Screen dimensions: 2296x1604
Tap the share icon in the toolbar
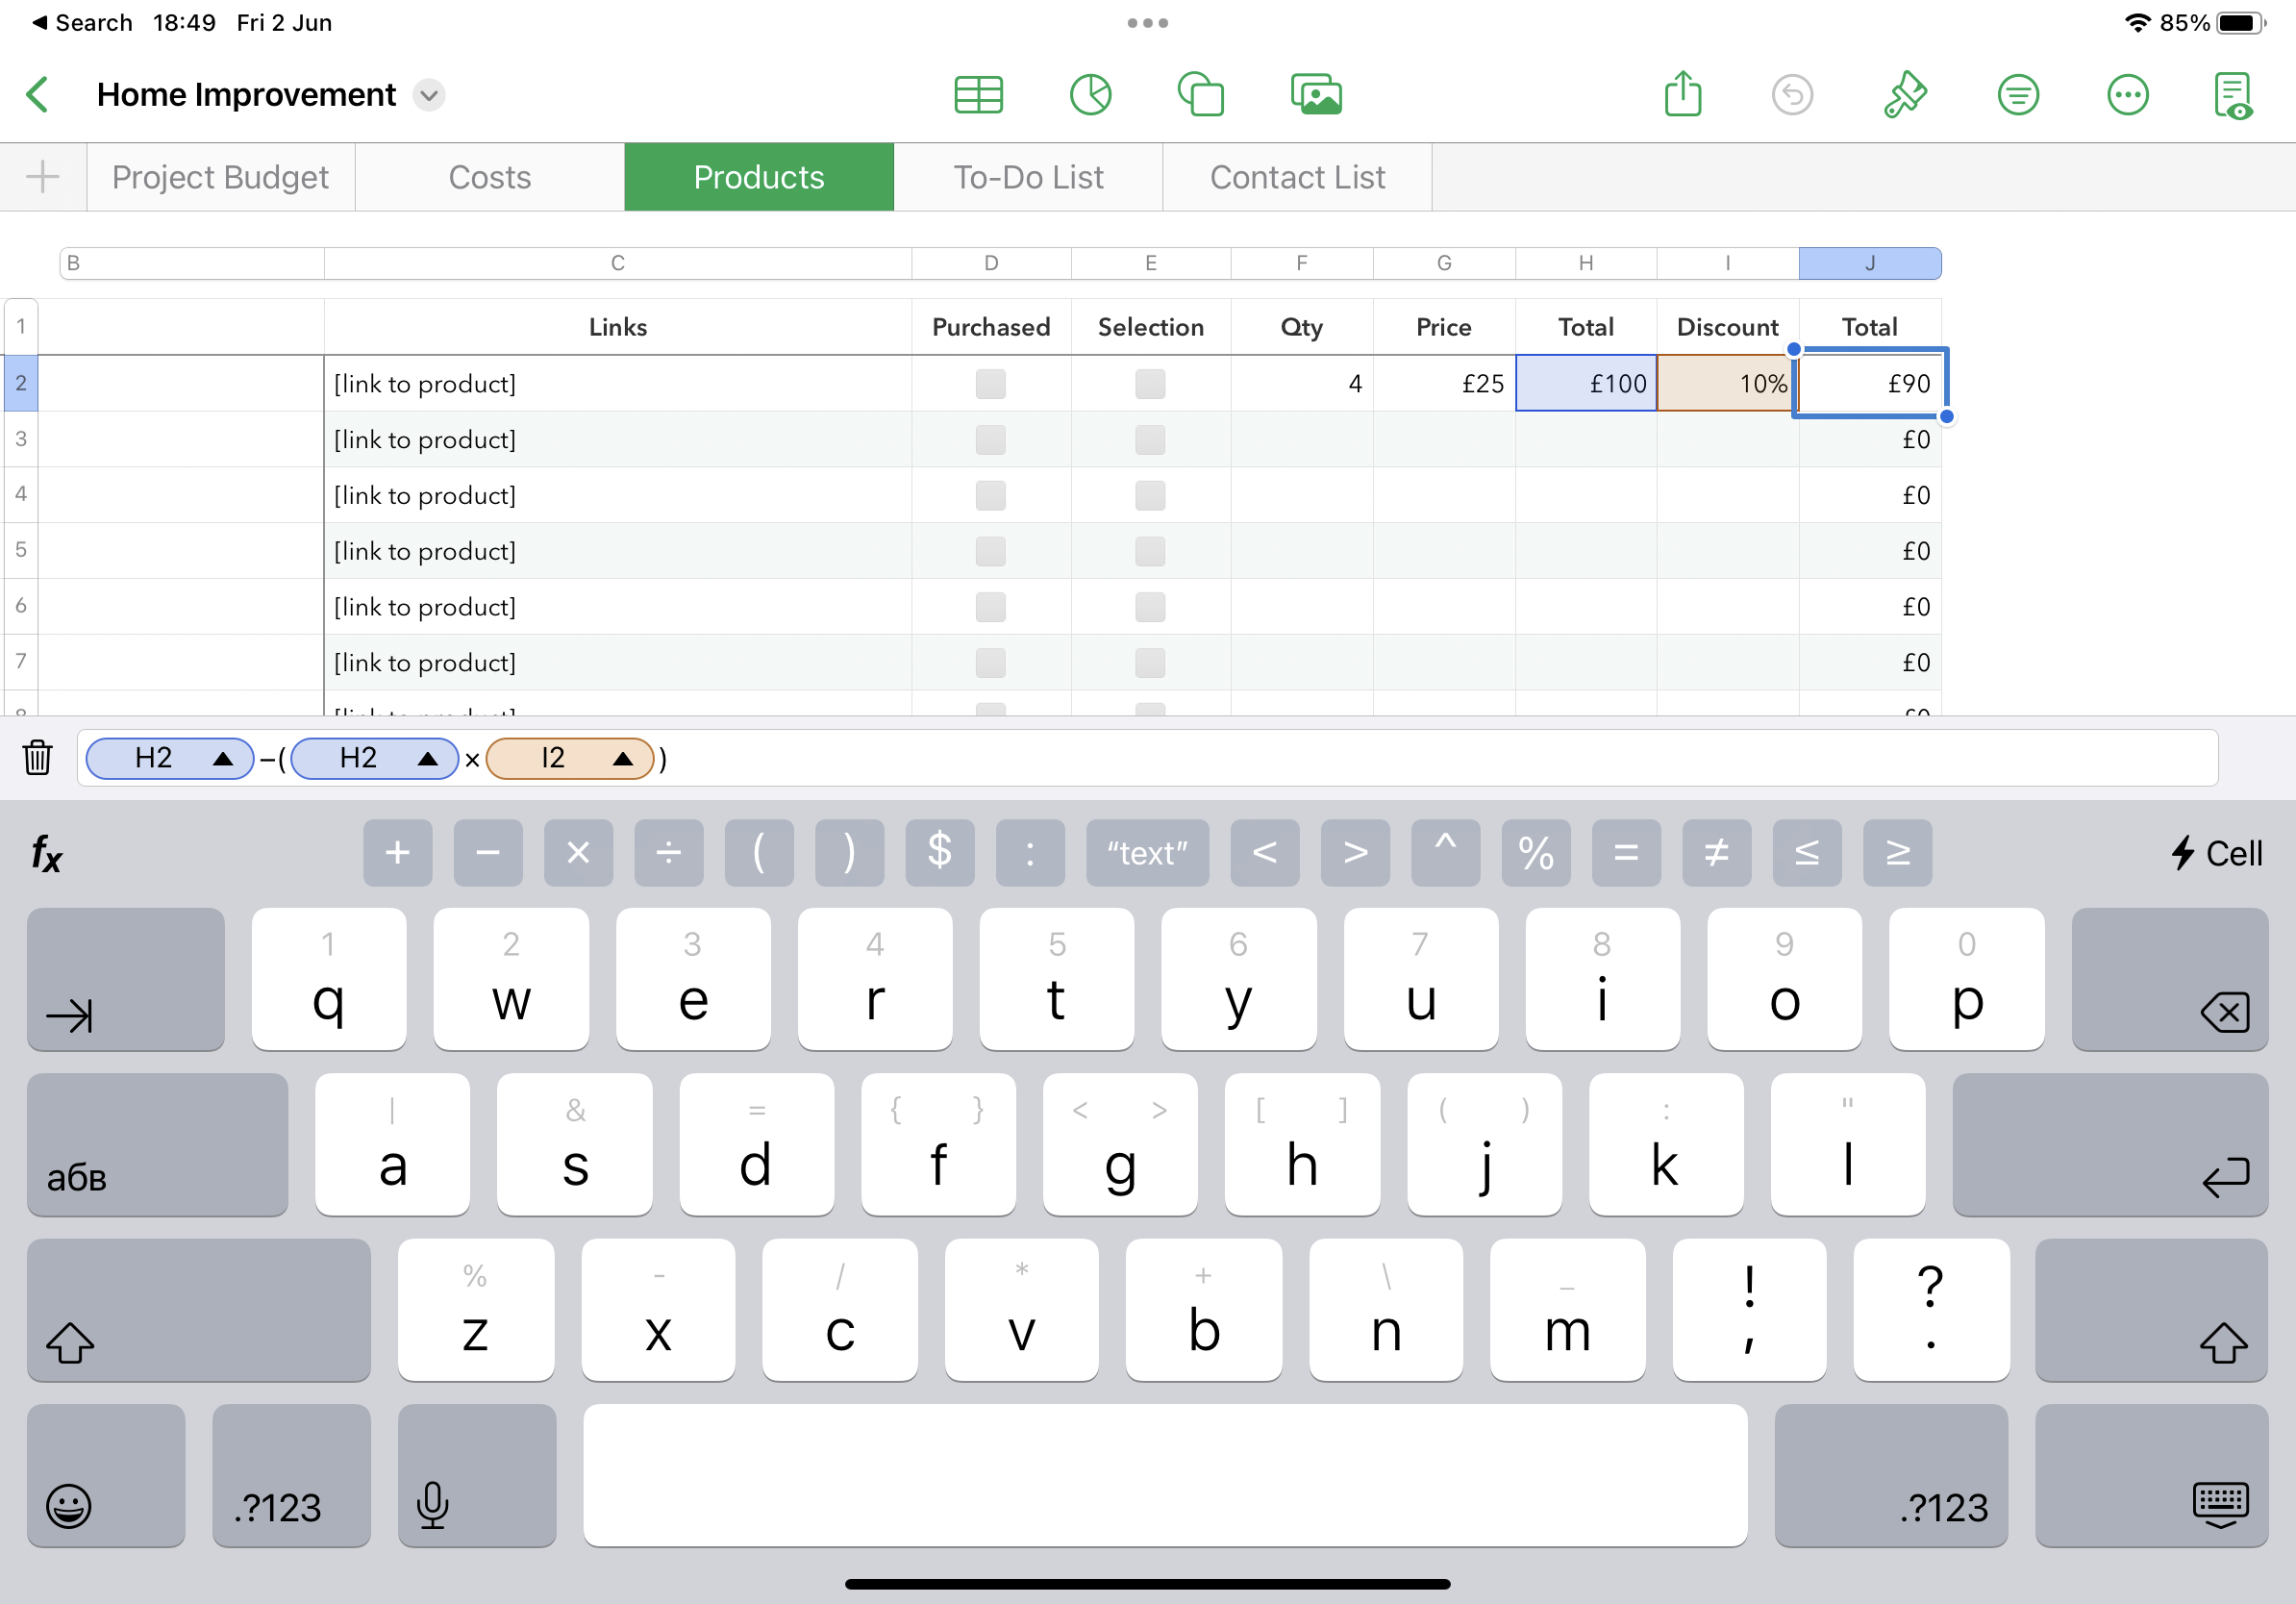coord(1683,95)
